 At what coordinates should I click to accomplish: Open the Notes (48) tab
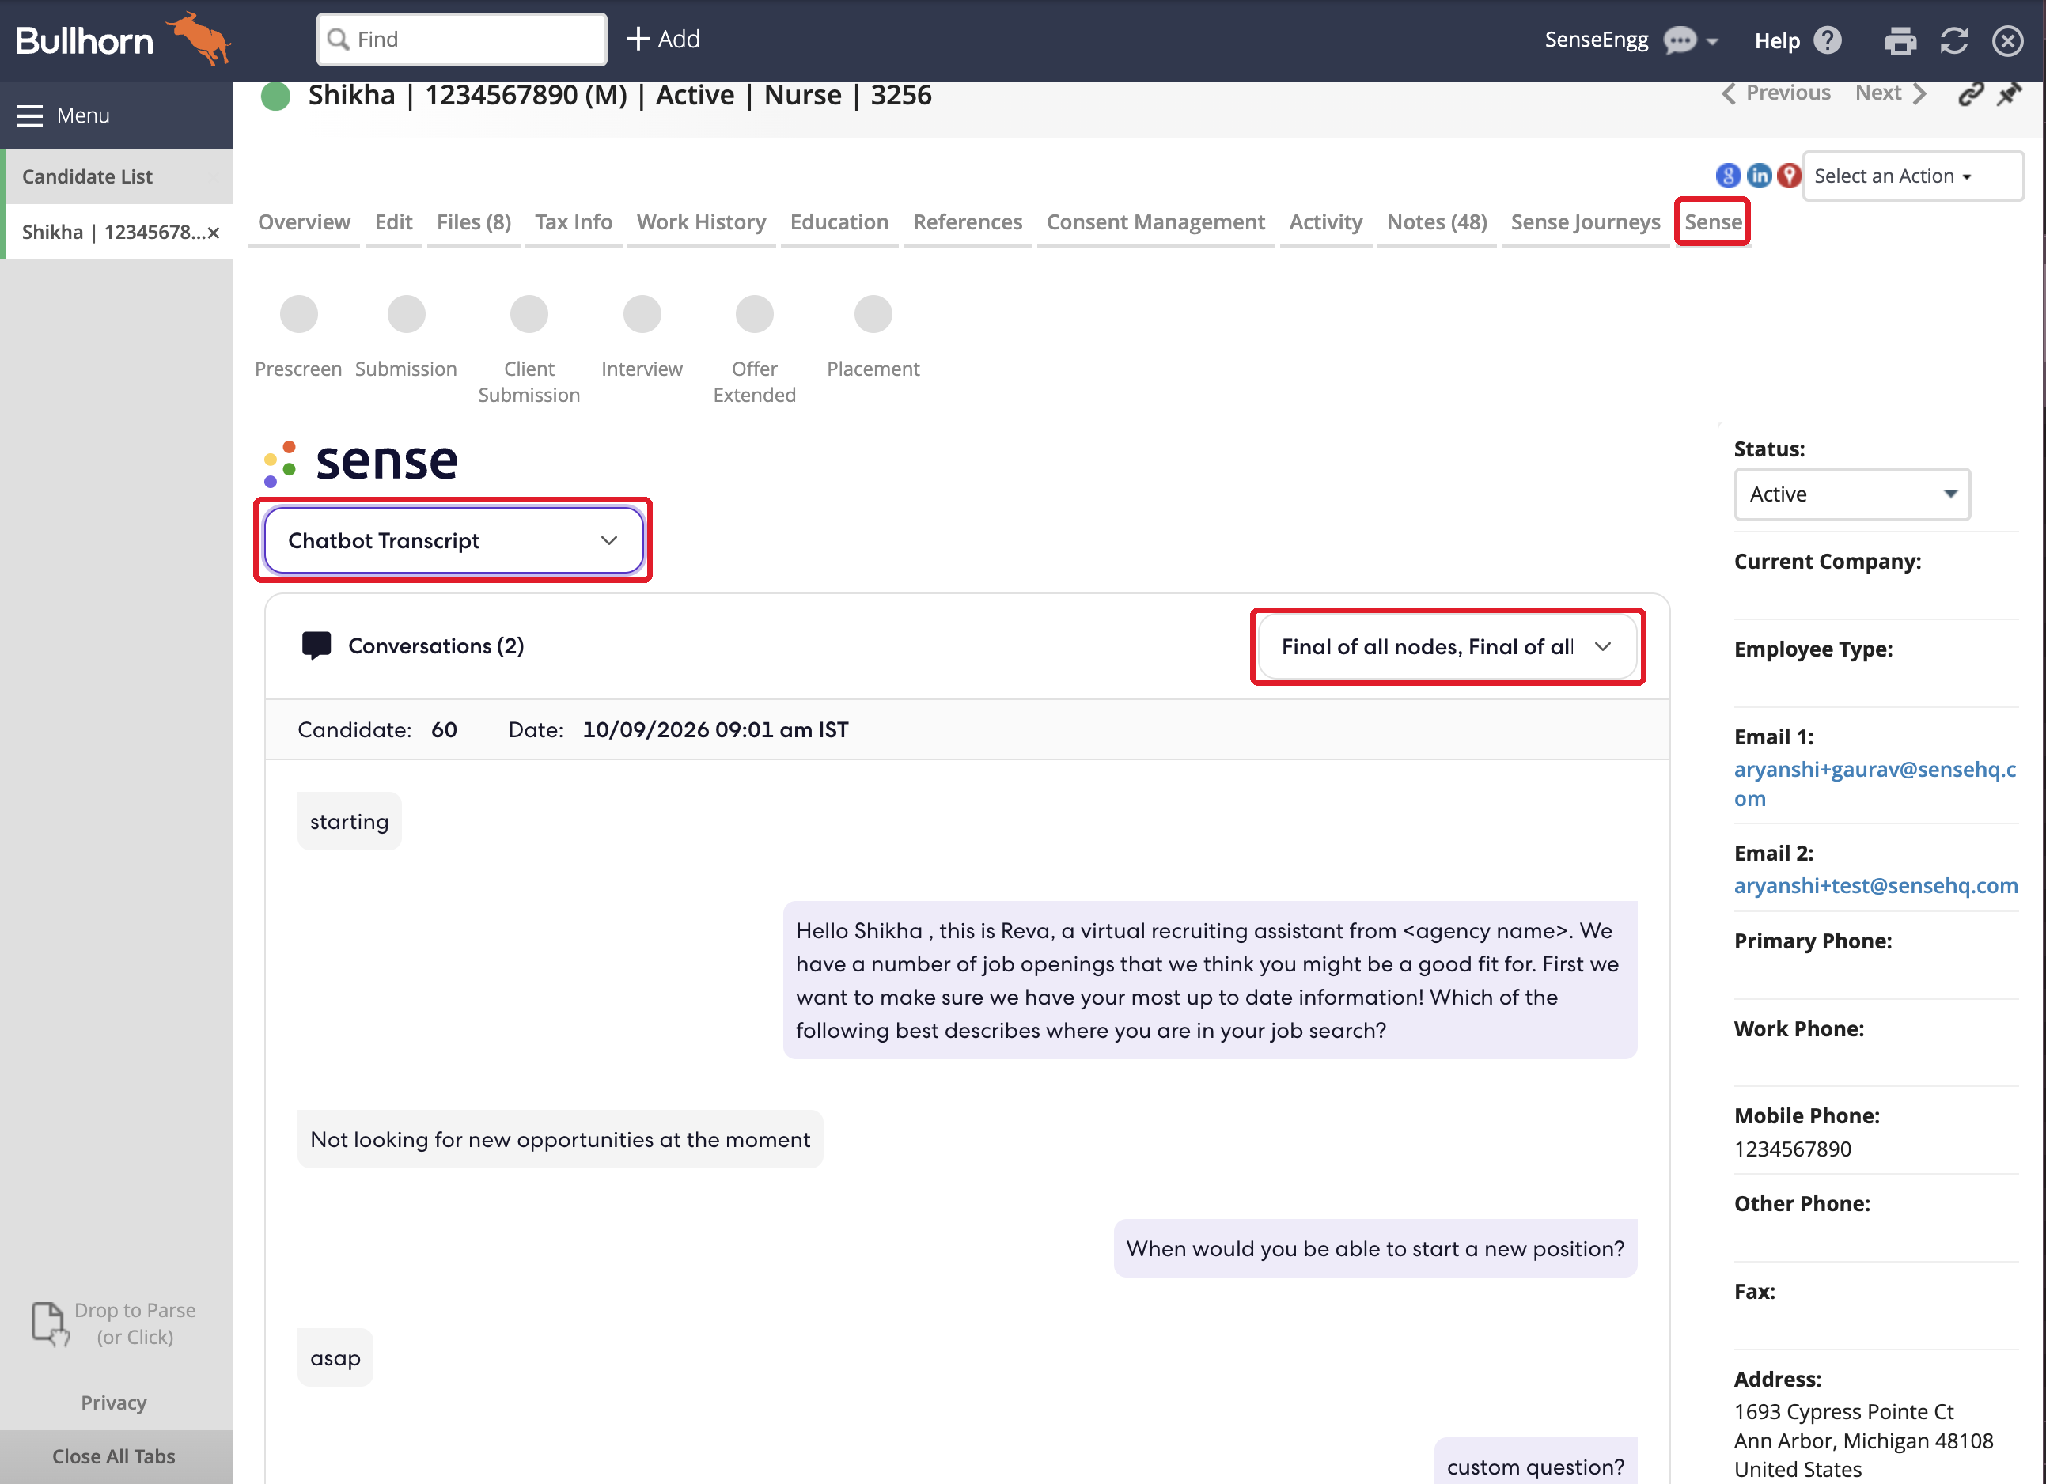(x=1436, y=222)
